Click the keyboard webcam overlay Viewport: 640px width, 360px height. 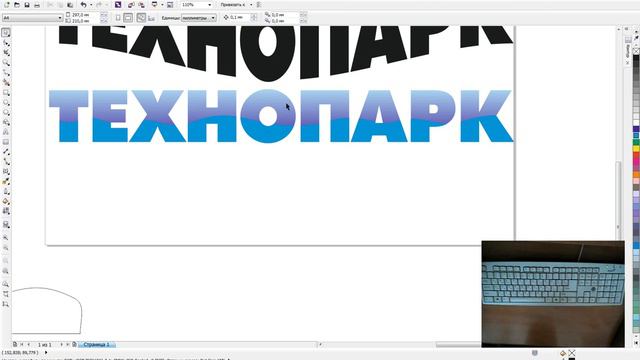(x=553, y=294)
